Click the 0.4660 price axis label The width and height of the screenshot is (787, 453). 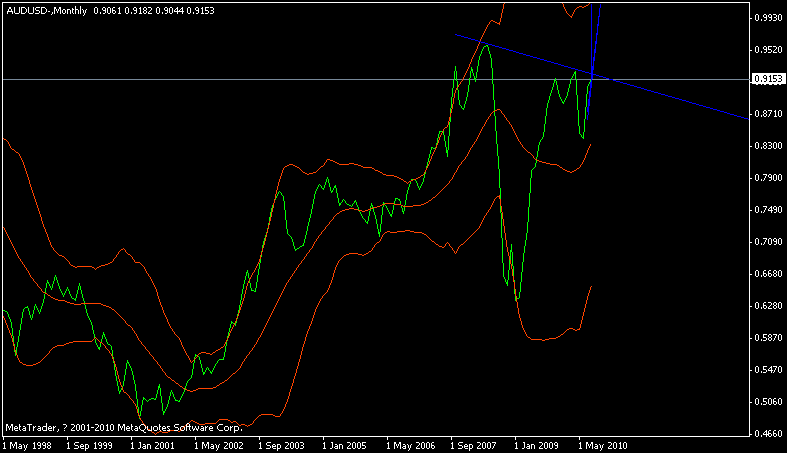coord(768,433)
